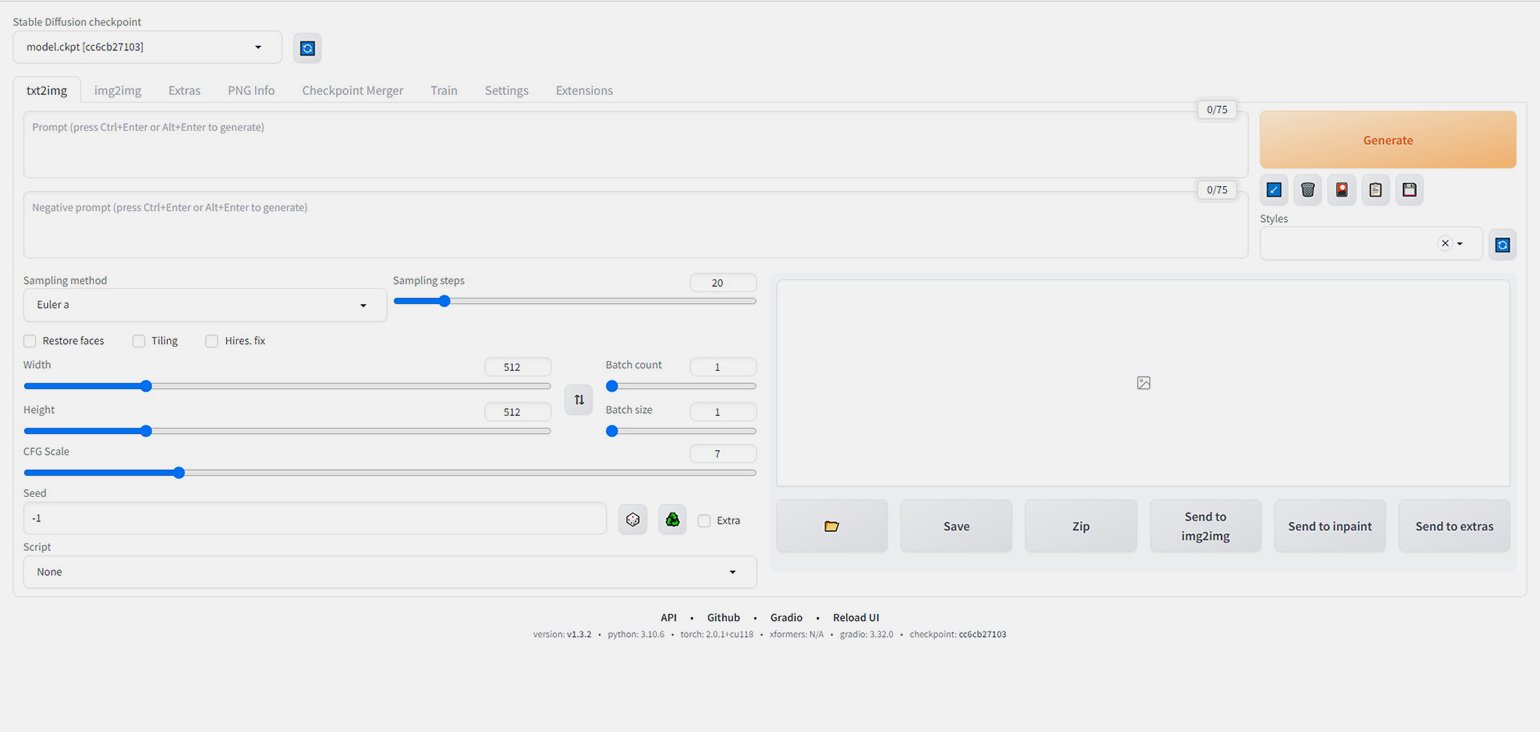Click the CFG Scale slider handle

coord(179,472)
